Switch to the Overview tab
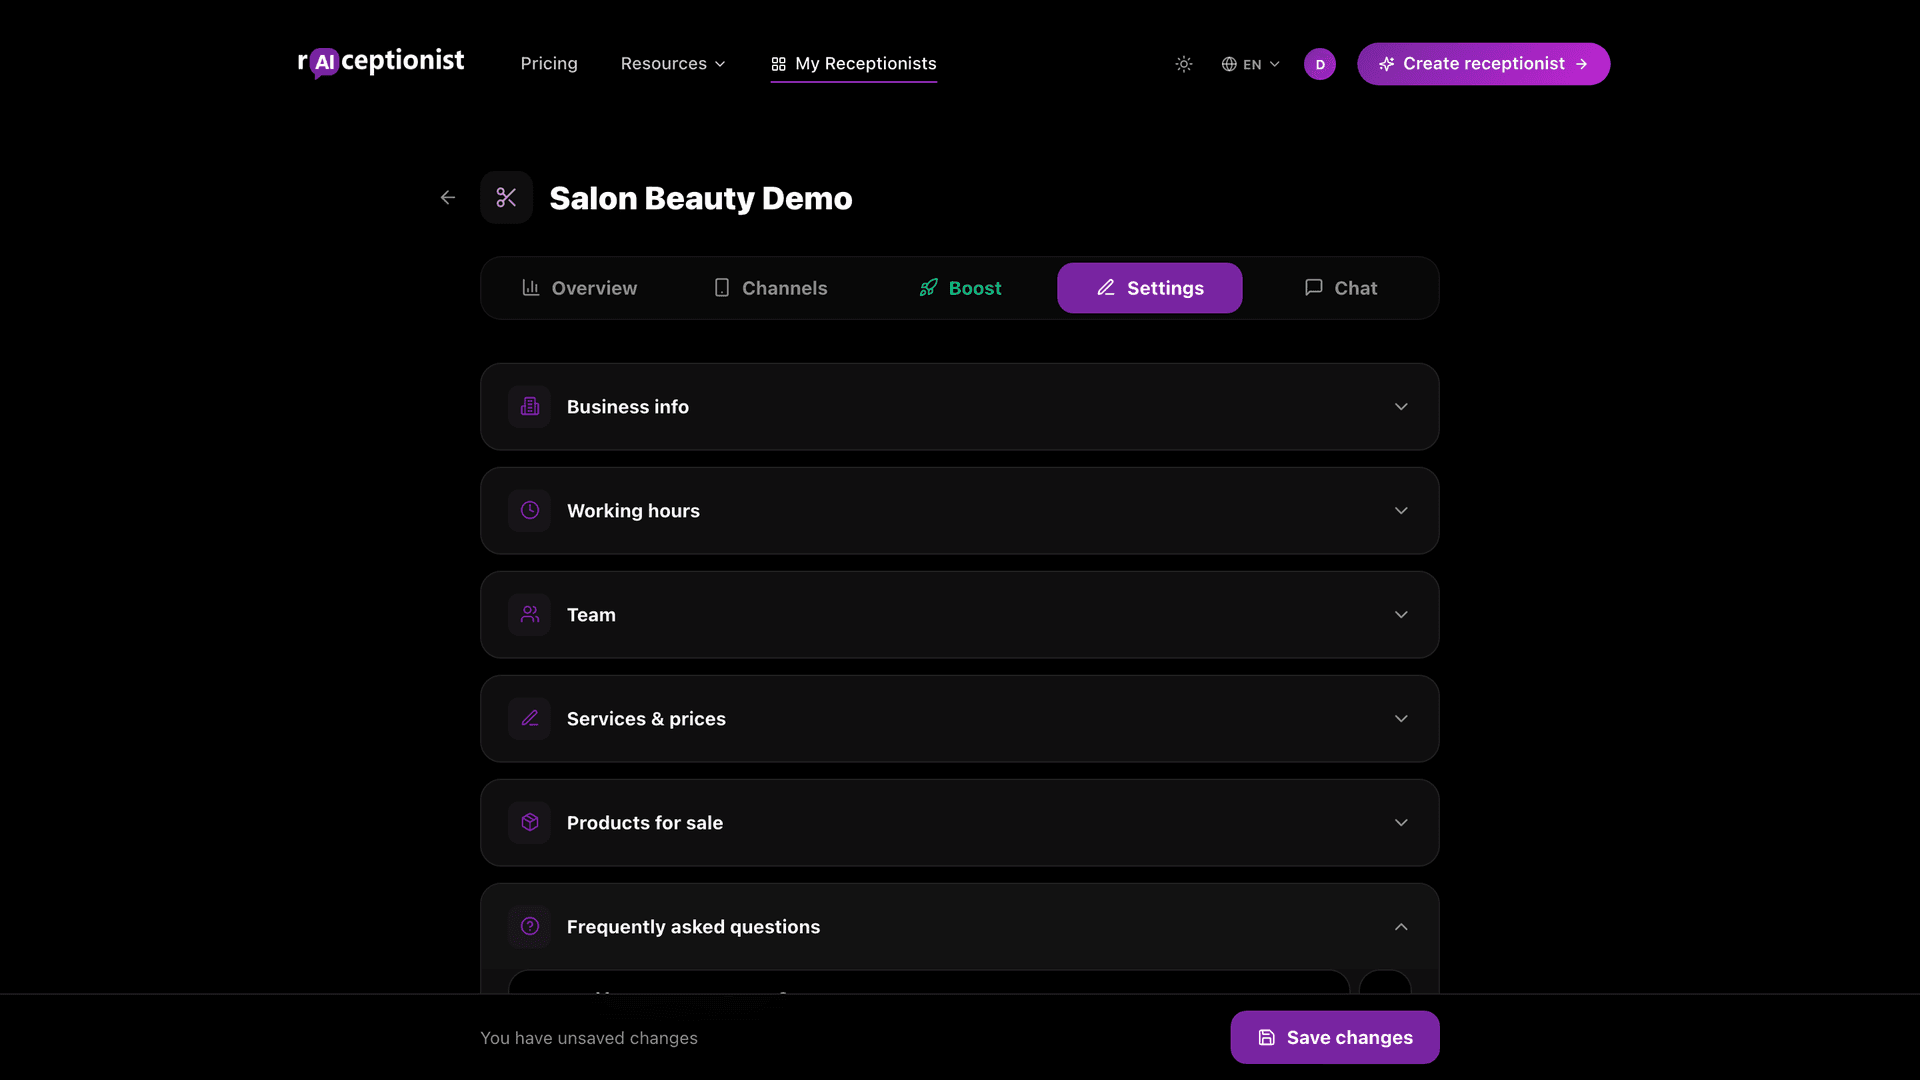 579,288
